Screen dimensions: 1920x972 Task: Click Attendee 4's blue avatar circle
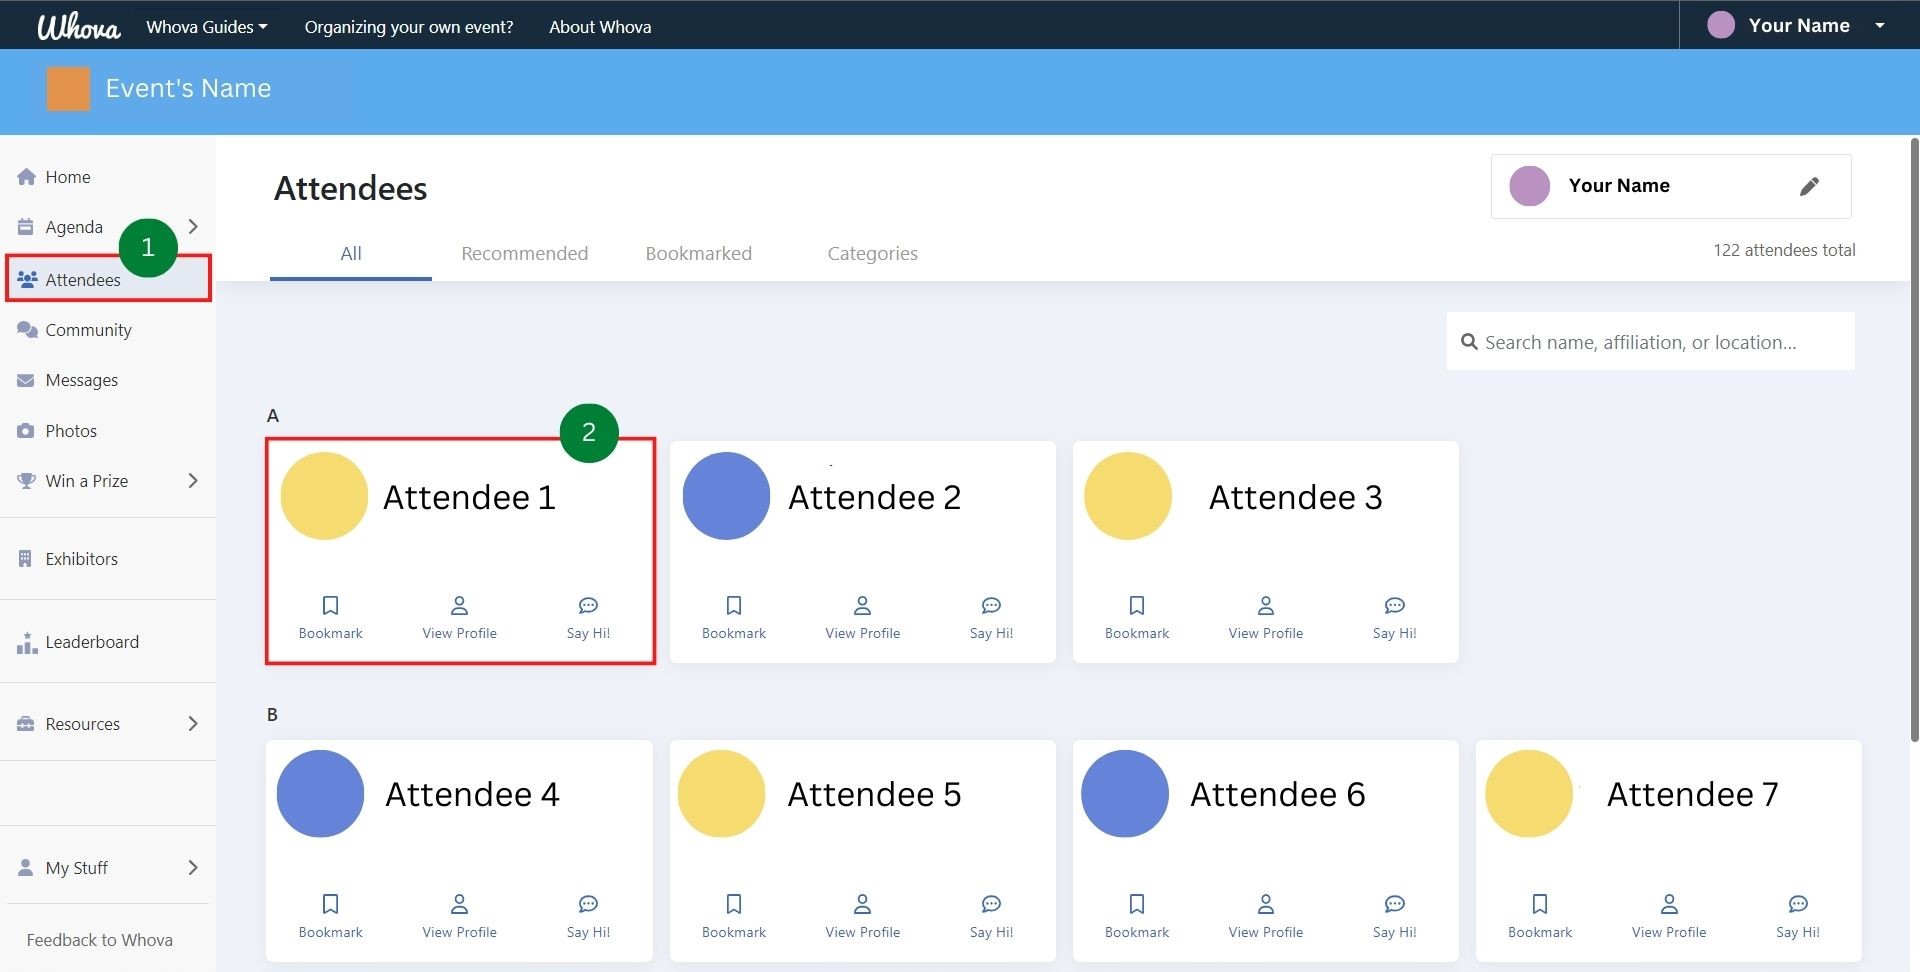[320, 794]
